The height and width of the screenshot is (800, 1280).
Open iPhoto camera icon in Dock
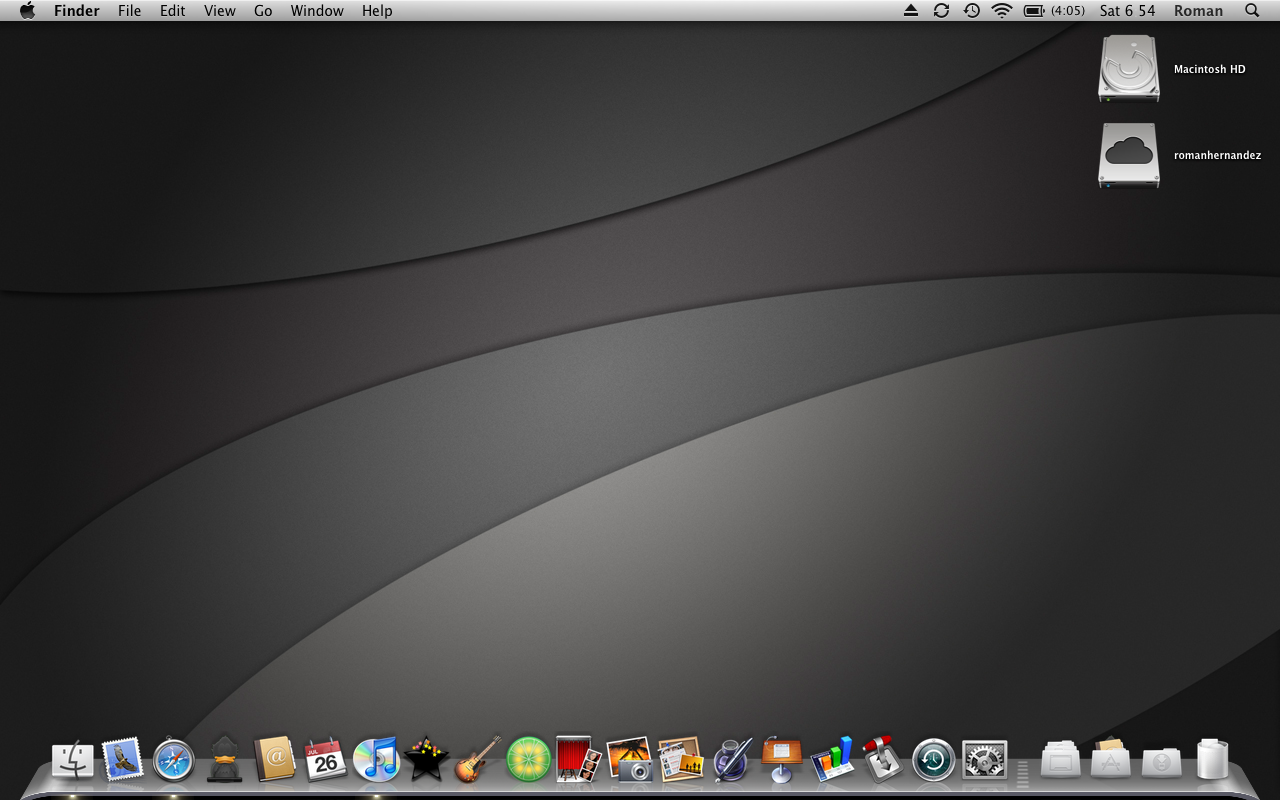pos(630,760)
